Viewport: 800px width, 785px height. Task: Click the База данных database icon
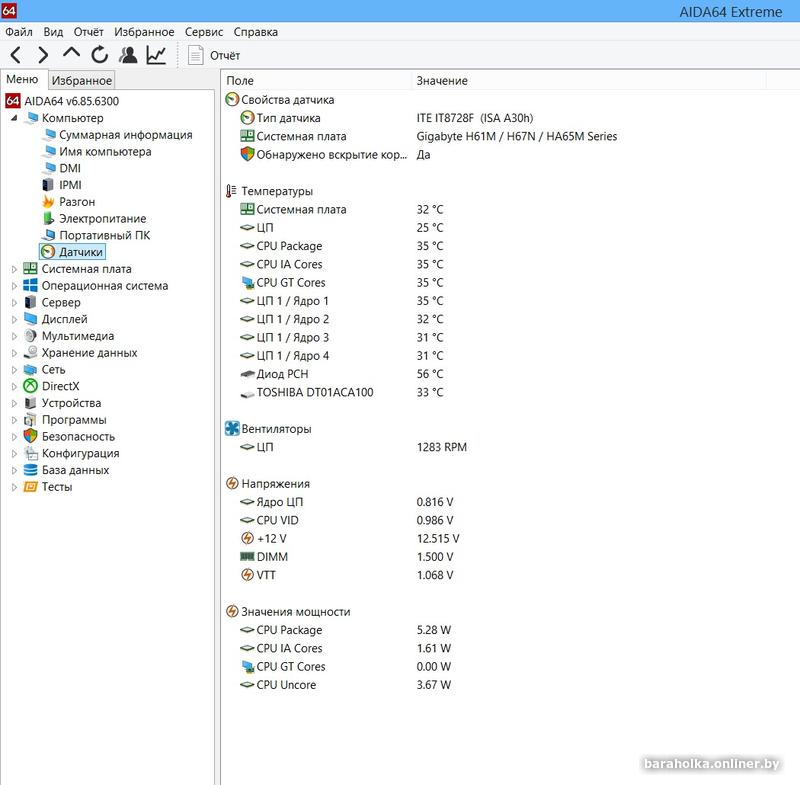(31, 470)
